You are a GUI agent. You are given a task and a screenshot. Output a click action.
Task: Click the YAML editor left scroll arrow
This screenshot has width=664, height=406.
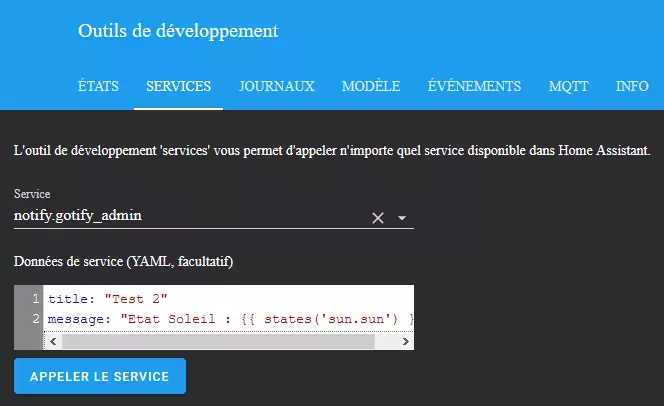[53, 341]
